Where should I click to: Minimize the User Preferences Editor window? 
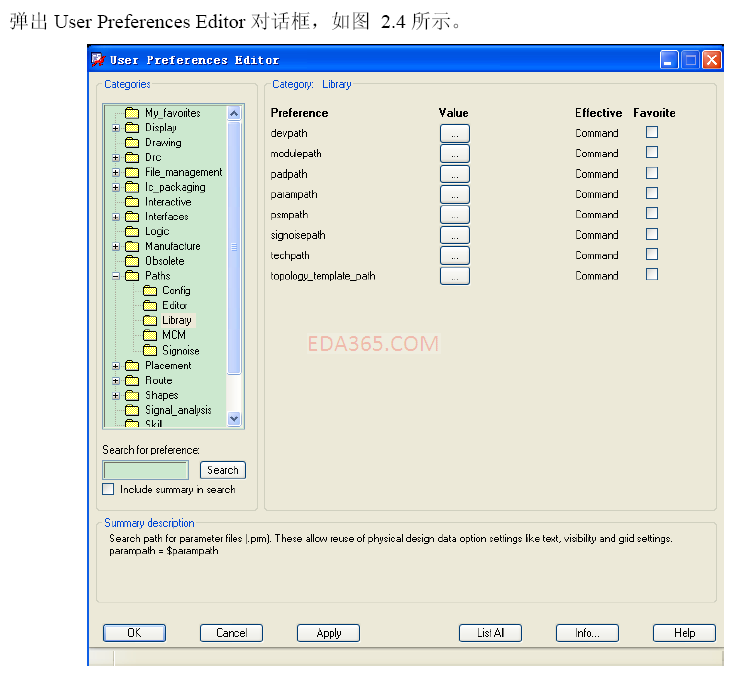(669, 60)
